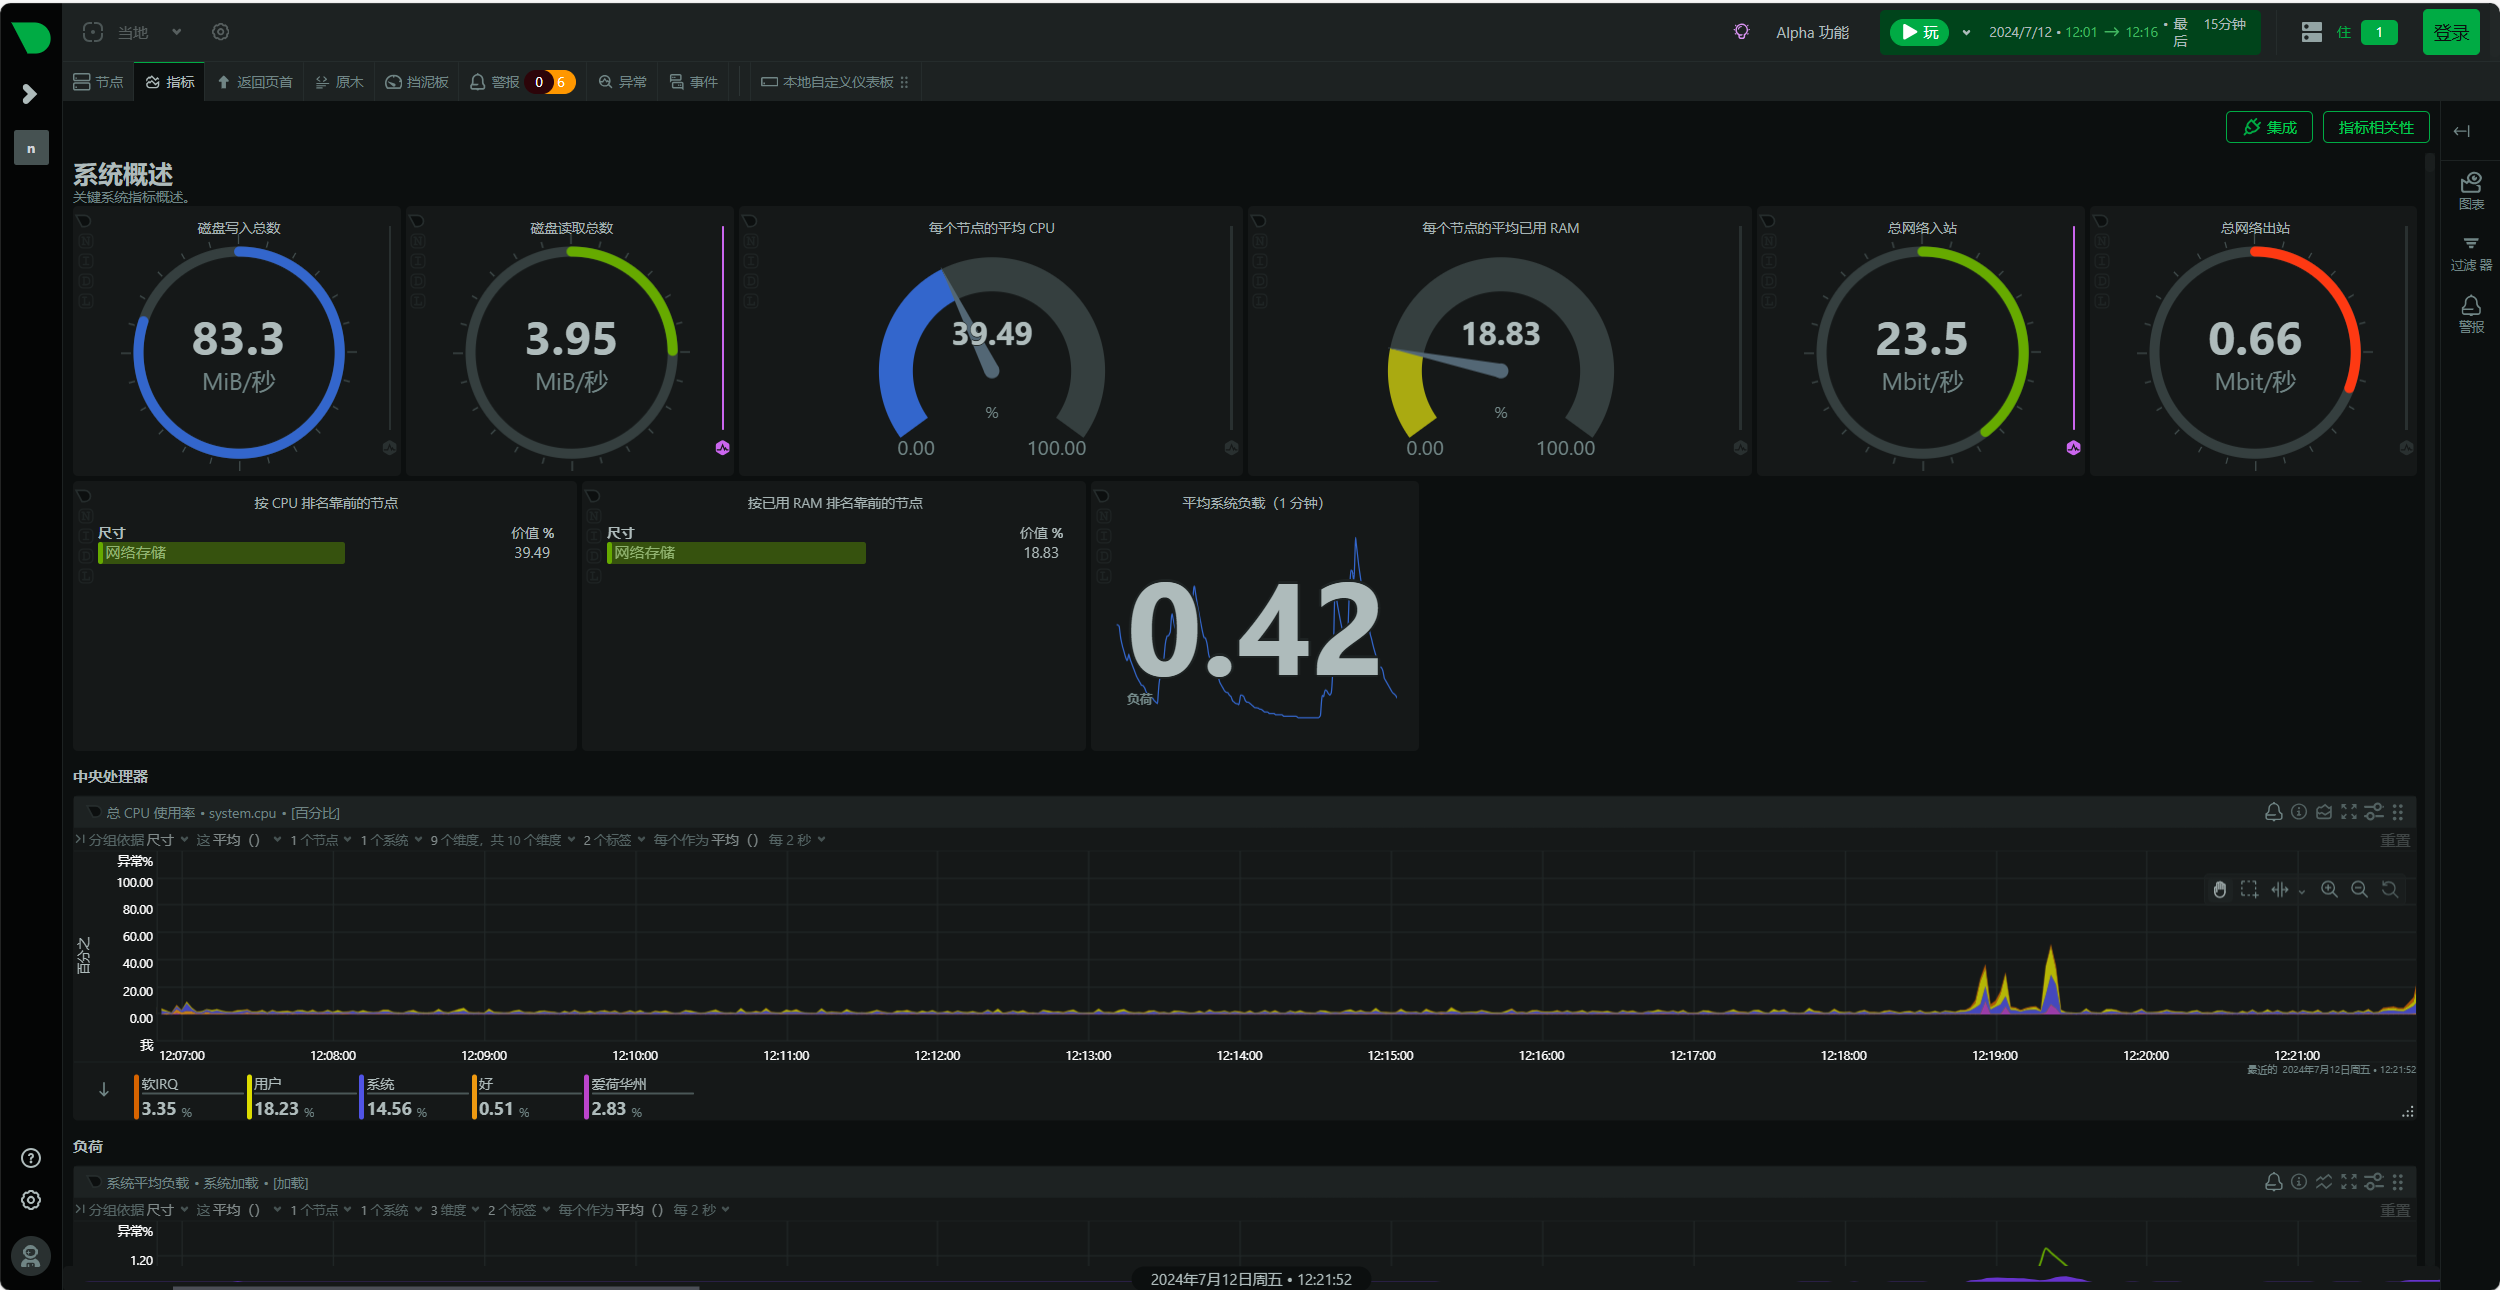Open the 异常 tab
This screenshot has width=2500, height=1290.
pyautogui.click(x=622, y=82)
